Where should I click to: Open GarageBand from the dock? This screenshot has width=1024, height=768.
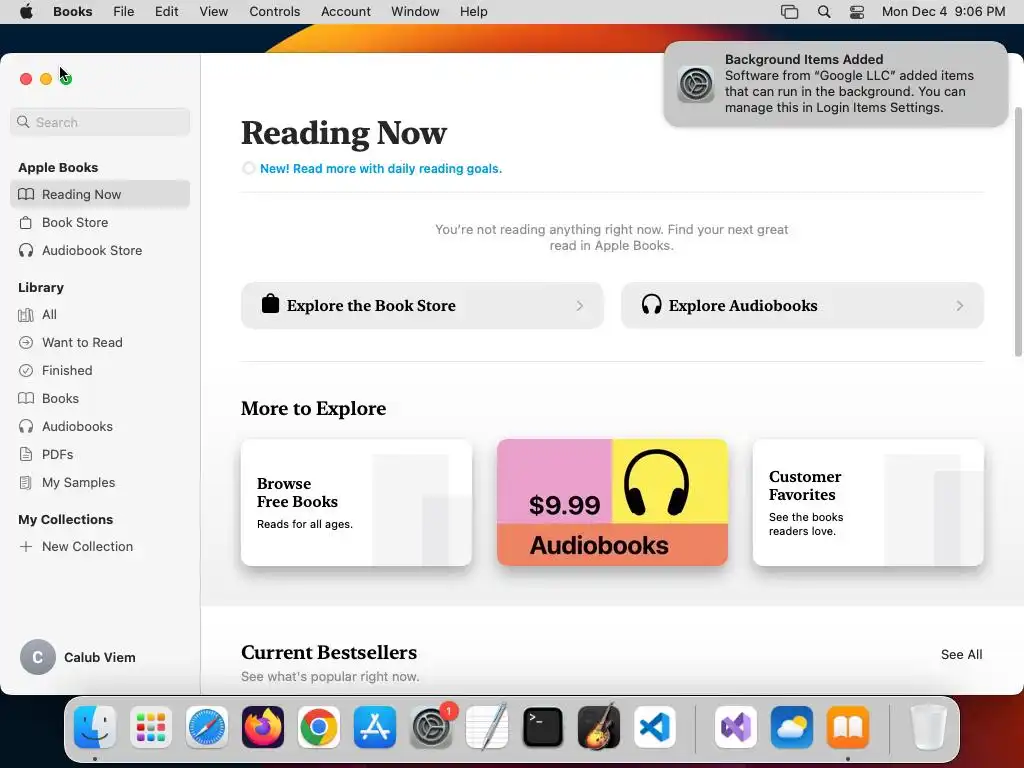[599, 727]
